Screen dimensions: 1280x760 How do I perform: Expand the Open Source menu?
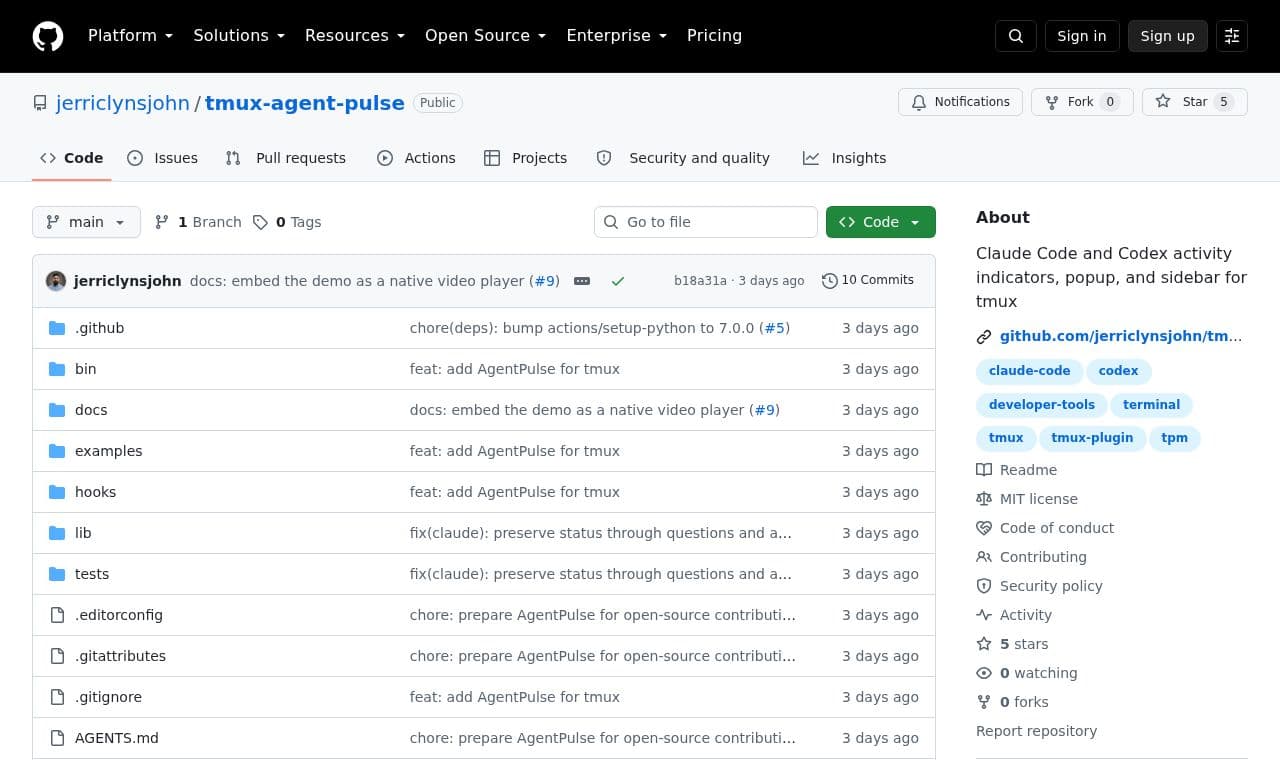(x=486, y=36)
